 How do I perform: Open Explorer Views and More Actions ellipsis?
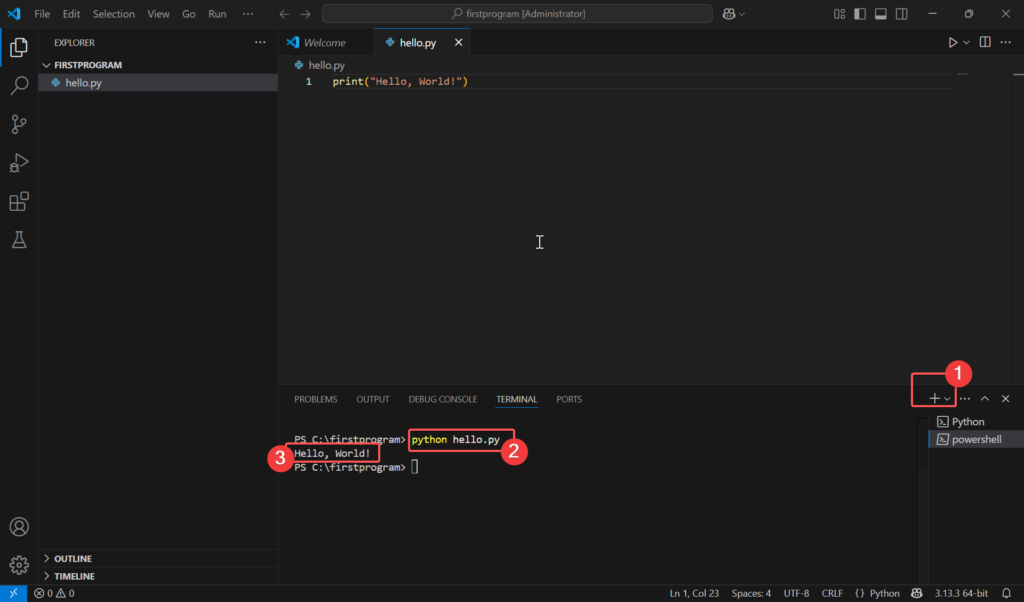pyautogui.click(x=260, y=42)
